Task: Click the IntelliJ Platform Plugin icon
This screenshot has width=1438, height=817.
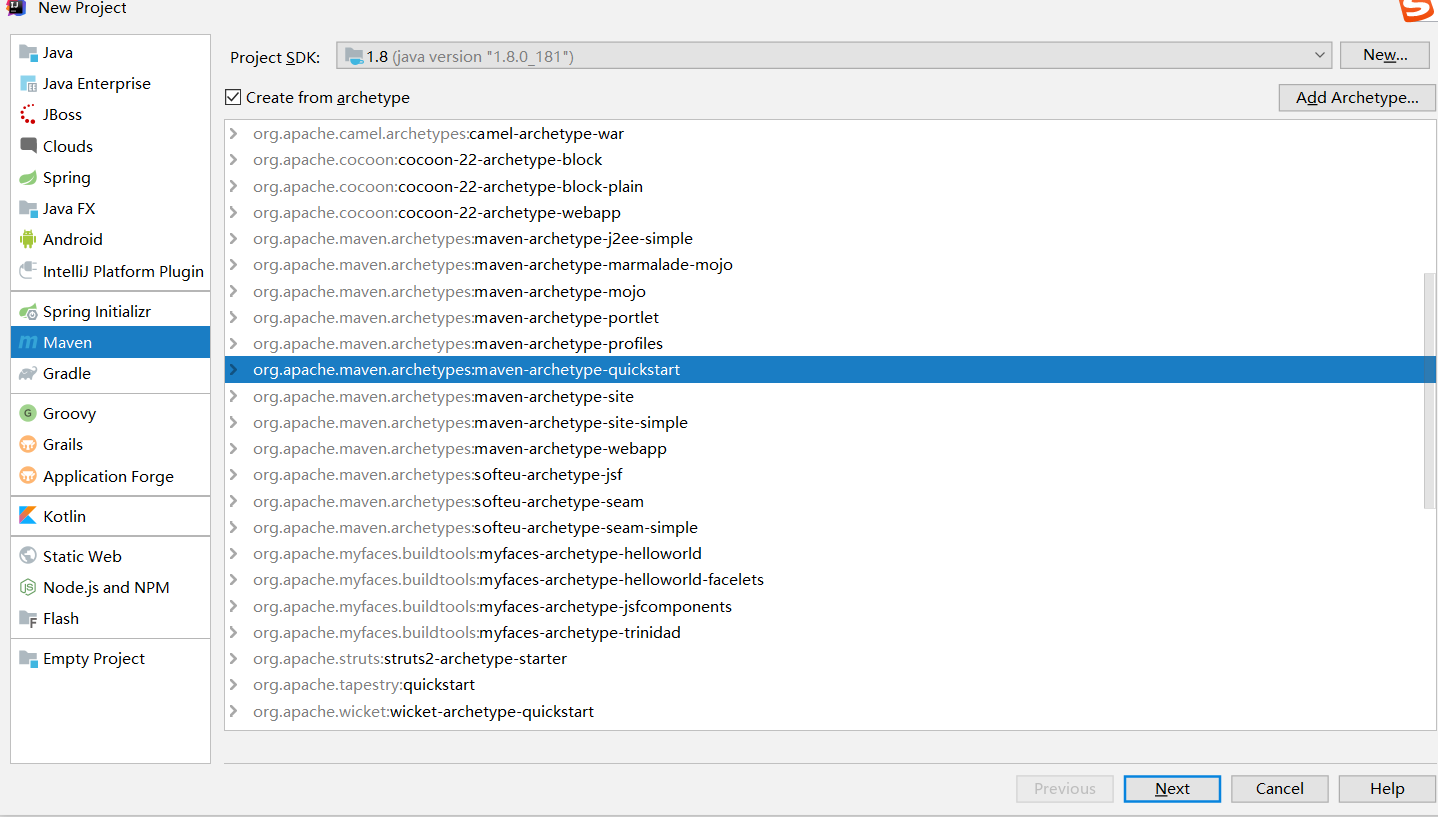Action: point(28,271)
